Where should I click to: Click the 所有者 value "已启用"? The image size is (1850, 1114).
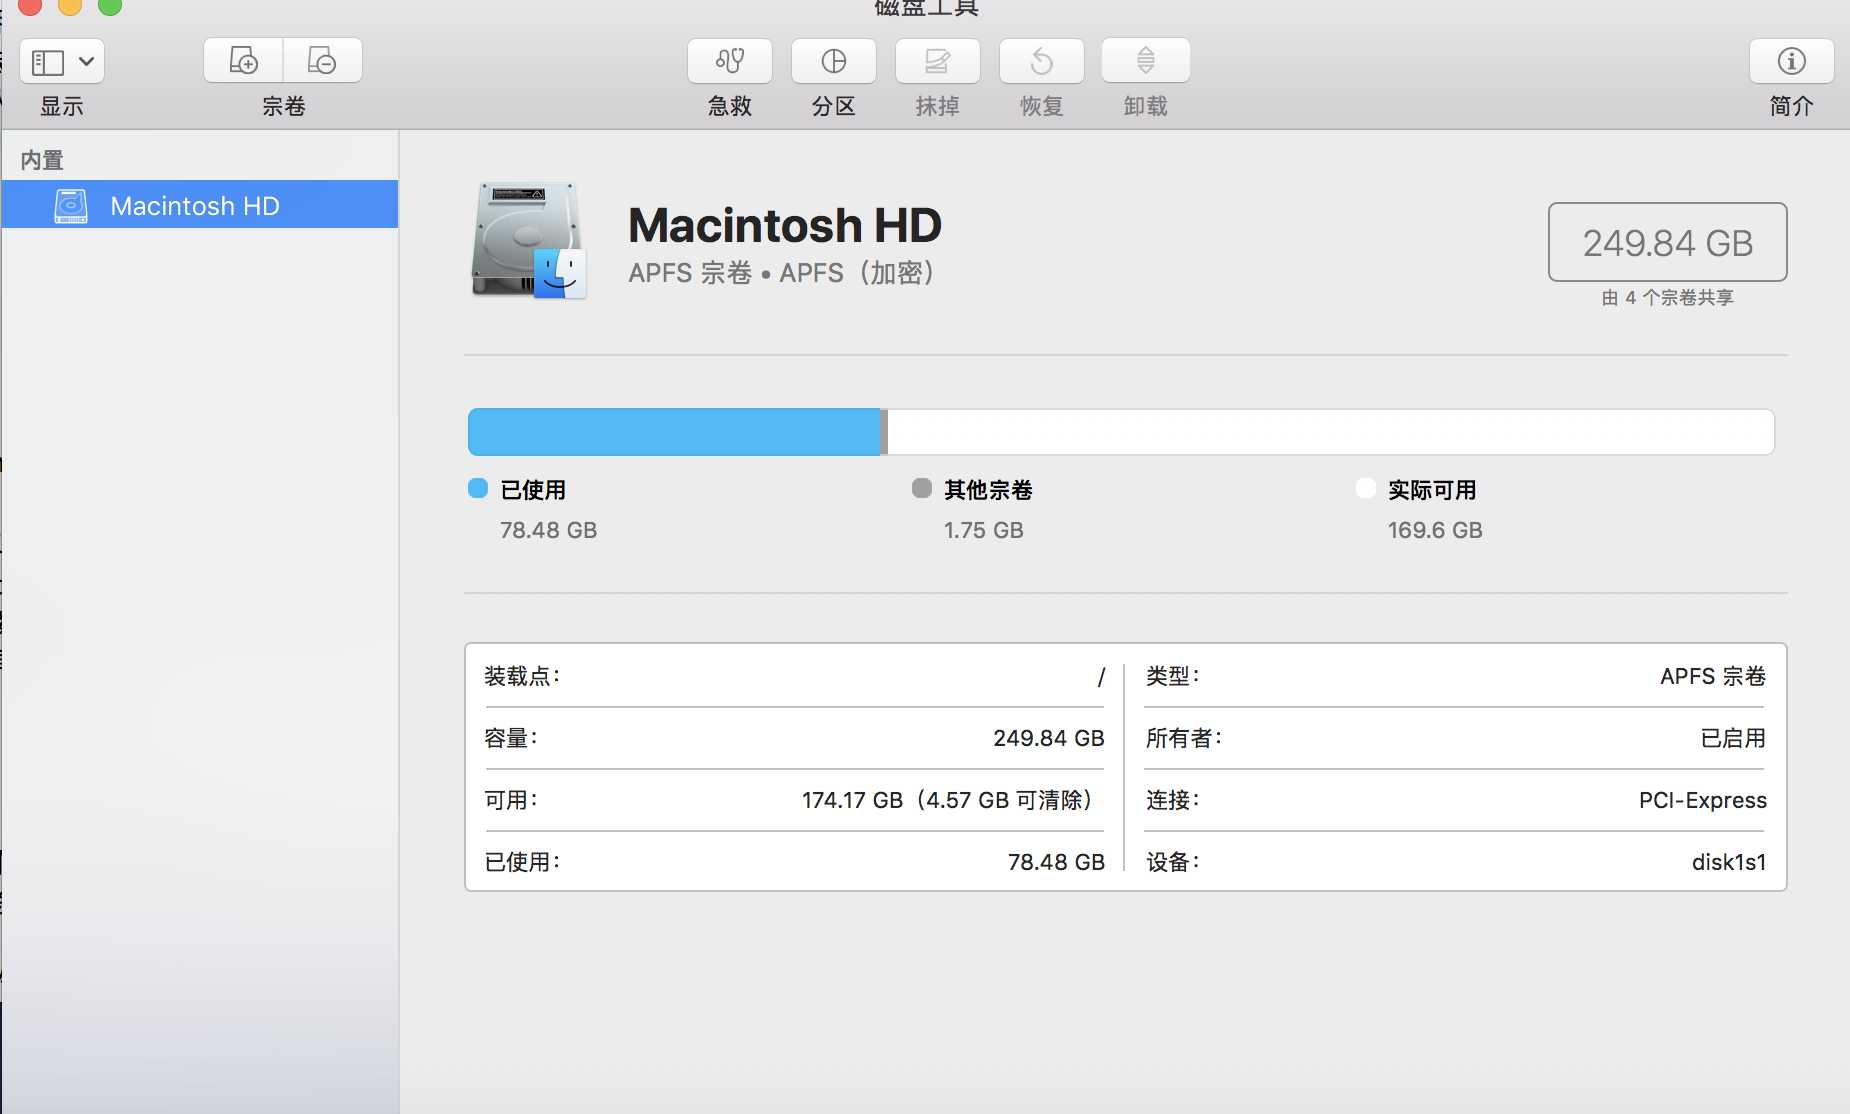(x=1733, y=738)
